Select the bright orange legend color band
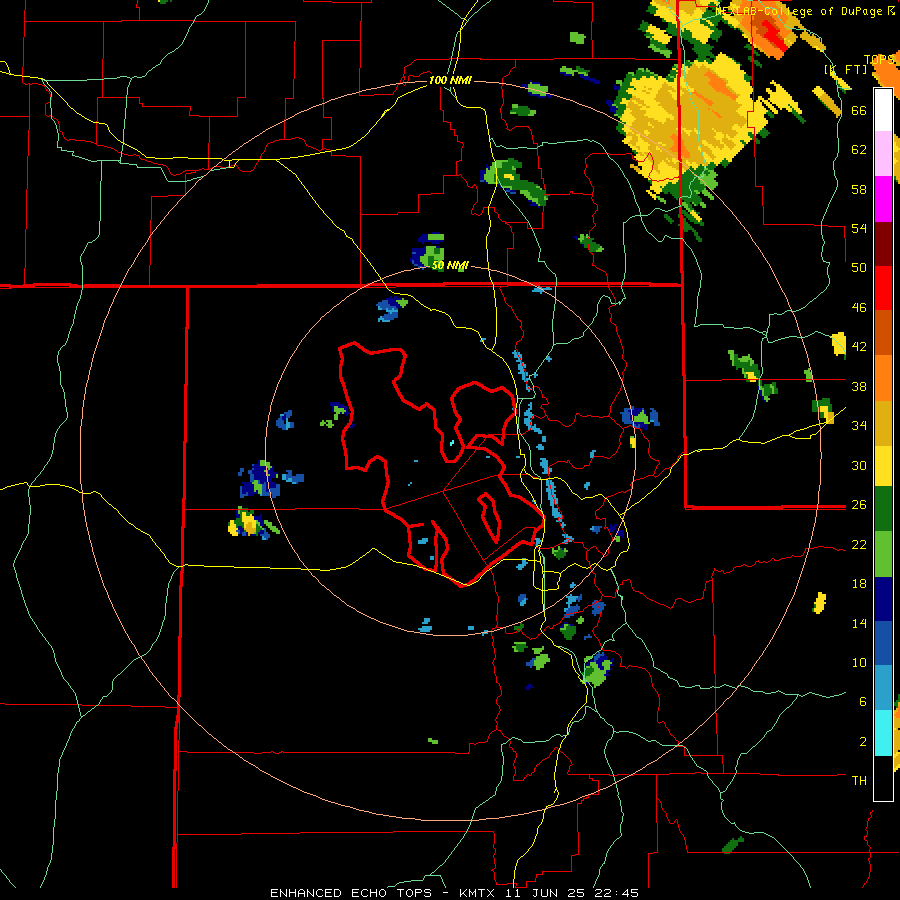Image resolution: width=900 pixels, height=900 pixels. [x=883, y=377]
